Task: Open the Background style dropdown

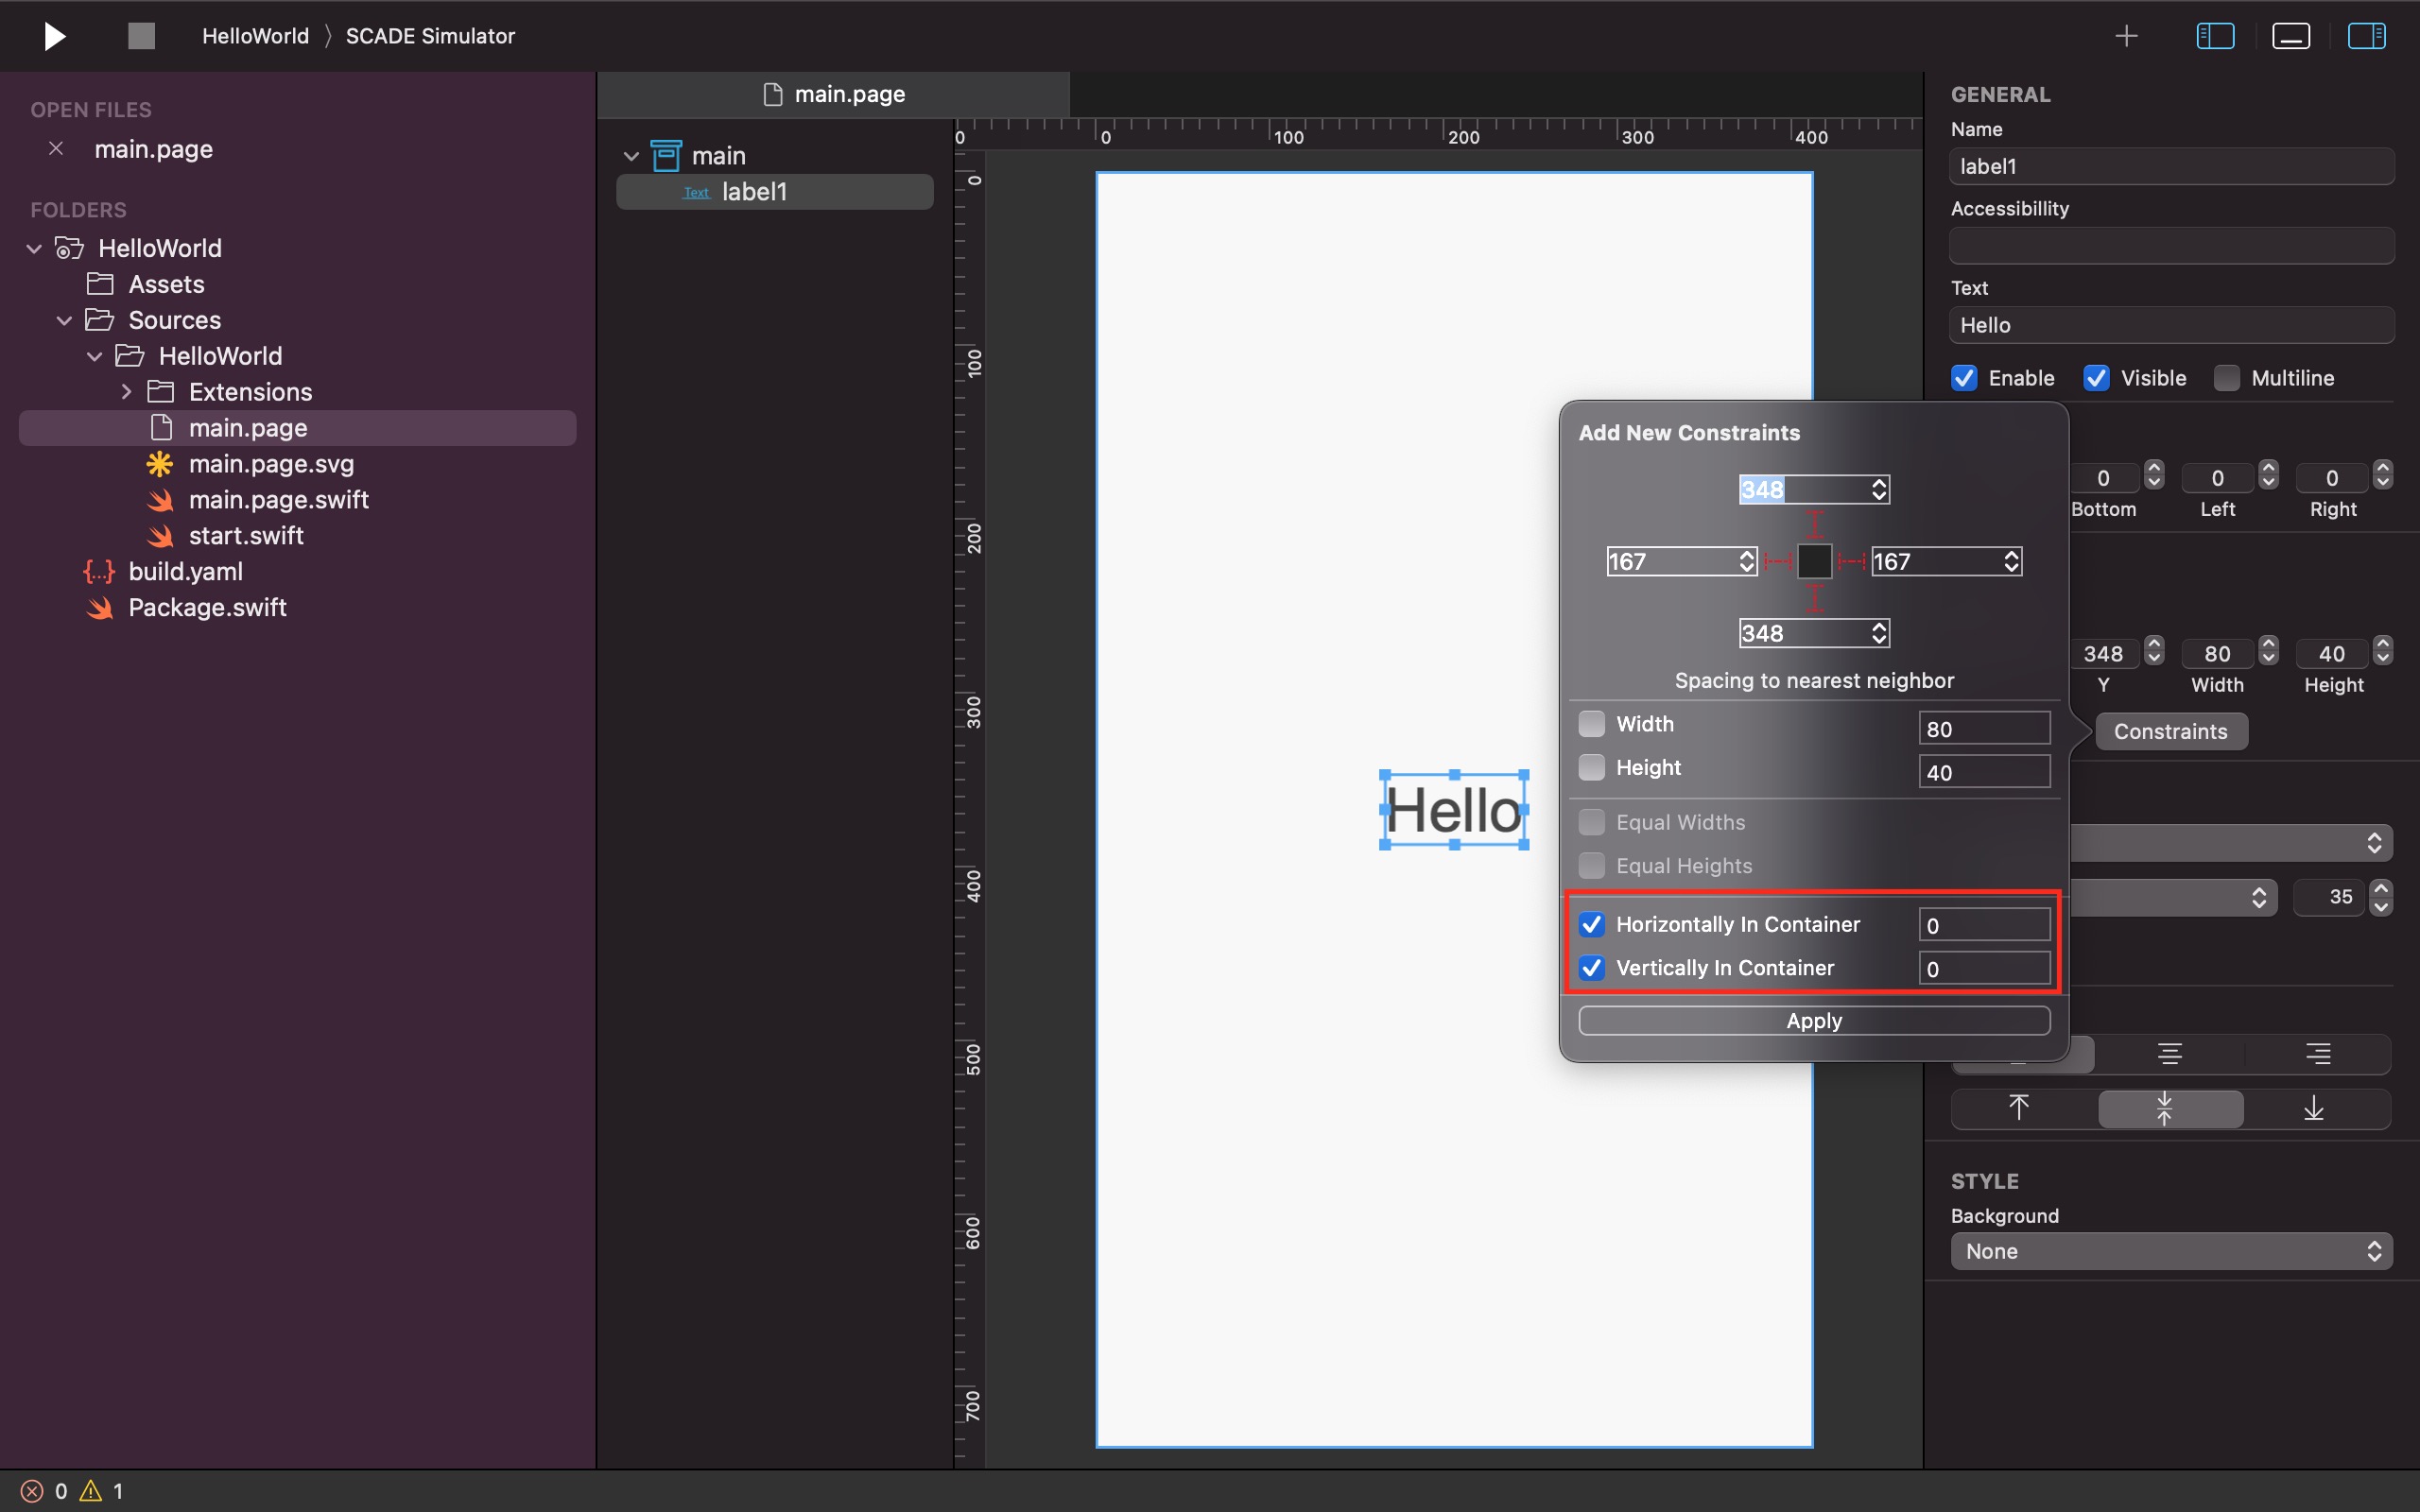Action: (x=2172, y=1251)
